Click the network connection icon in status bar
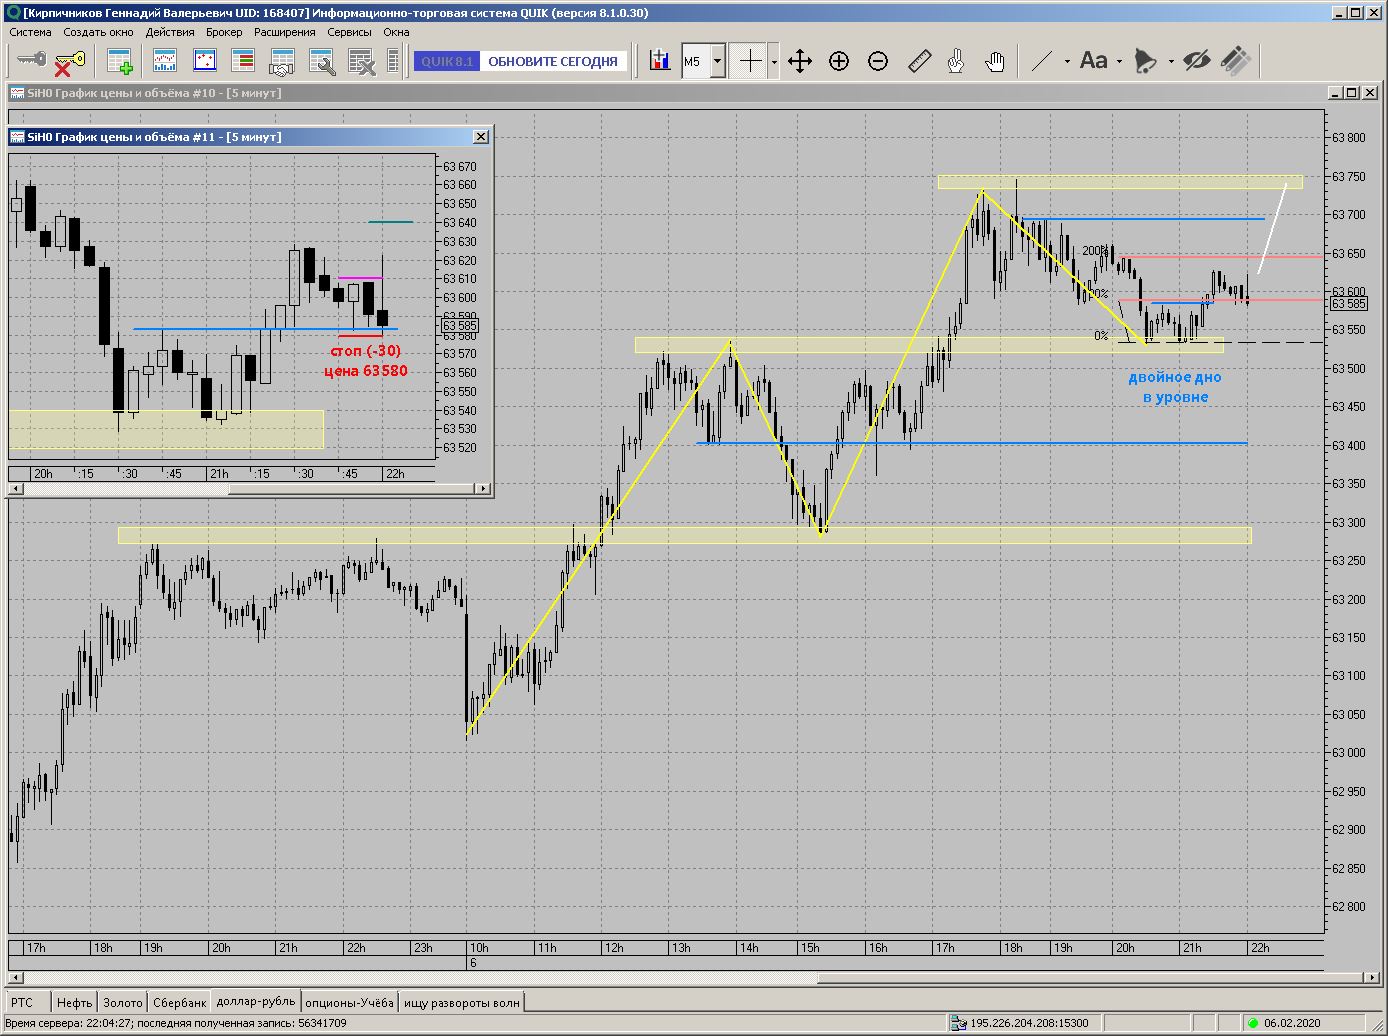Viewport: 1388px width, 1036px height. (959, 1023)
